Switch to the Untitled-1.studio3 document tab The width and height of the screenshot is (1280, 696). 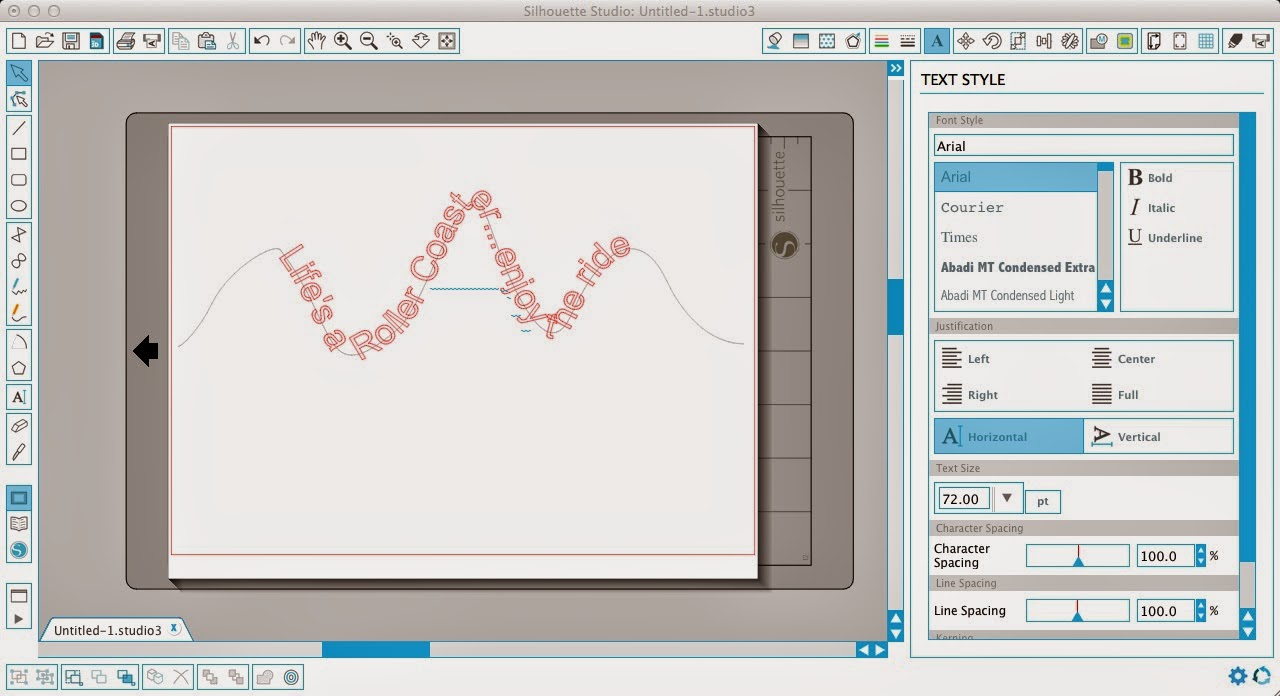click(110, 630)
